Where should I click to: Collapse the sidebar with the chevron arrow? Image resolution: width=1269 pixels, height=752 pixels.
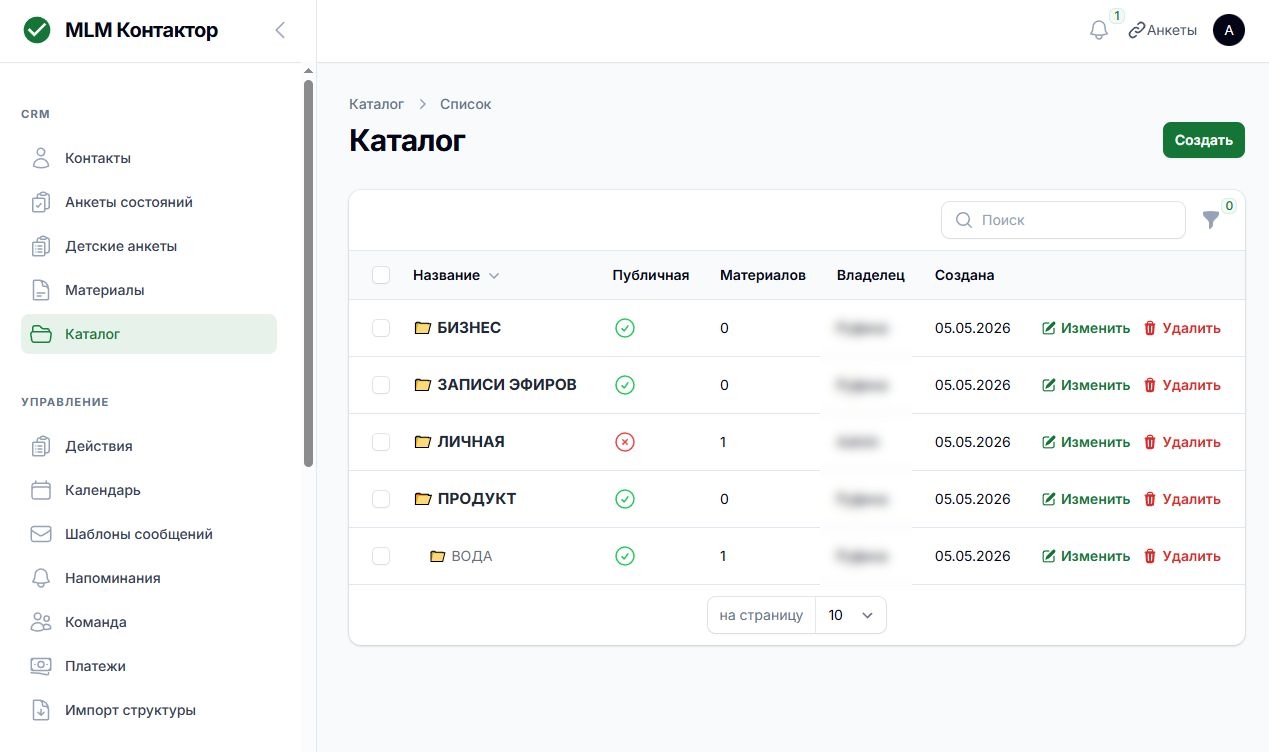tap(280, 30)
